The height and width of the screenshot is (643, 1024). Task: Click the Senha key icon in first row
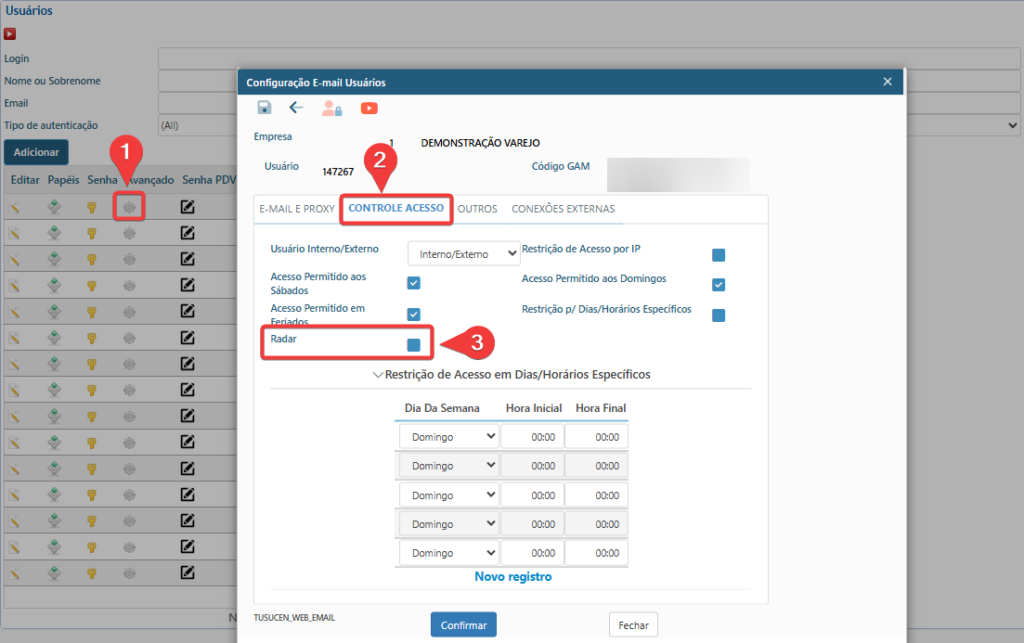pos(92,207)
